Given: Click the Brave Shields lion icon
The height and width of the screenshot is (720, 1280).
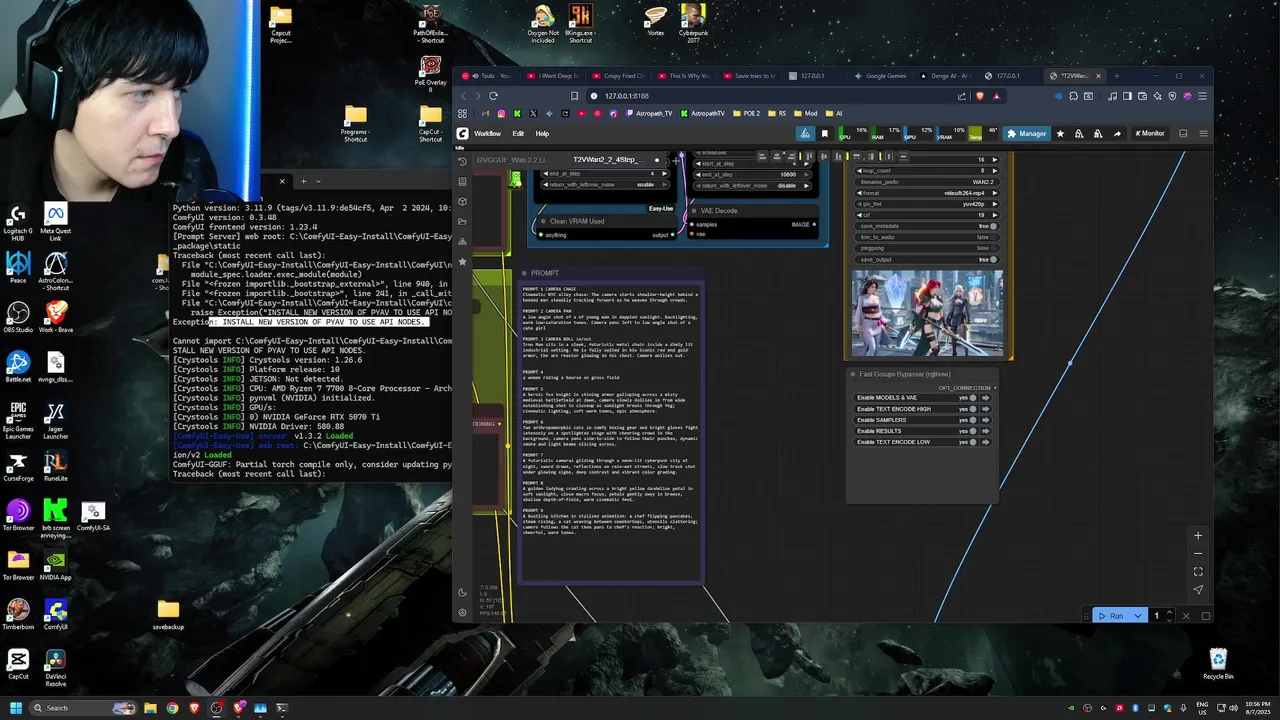Looking at the screenshot, I should [x=979, y=96].
